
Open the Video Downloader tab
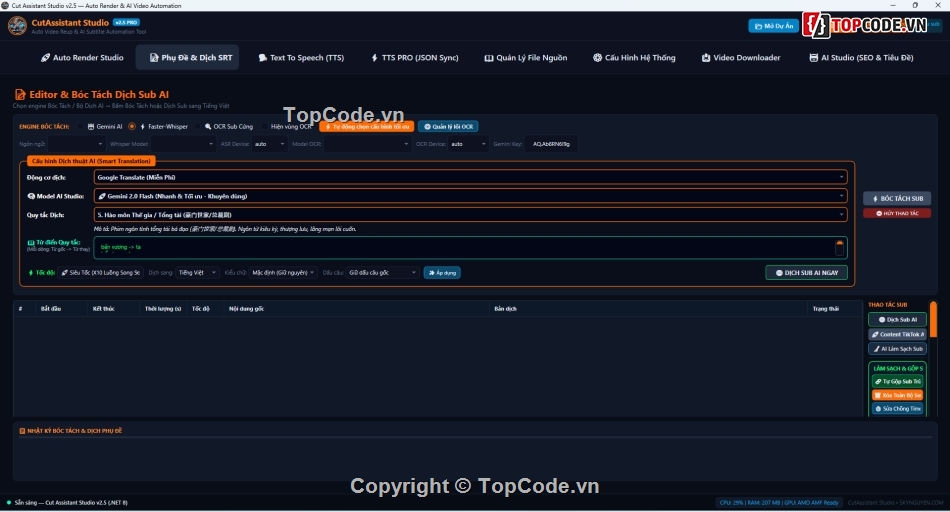click(x=741, y=58)
